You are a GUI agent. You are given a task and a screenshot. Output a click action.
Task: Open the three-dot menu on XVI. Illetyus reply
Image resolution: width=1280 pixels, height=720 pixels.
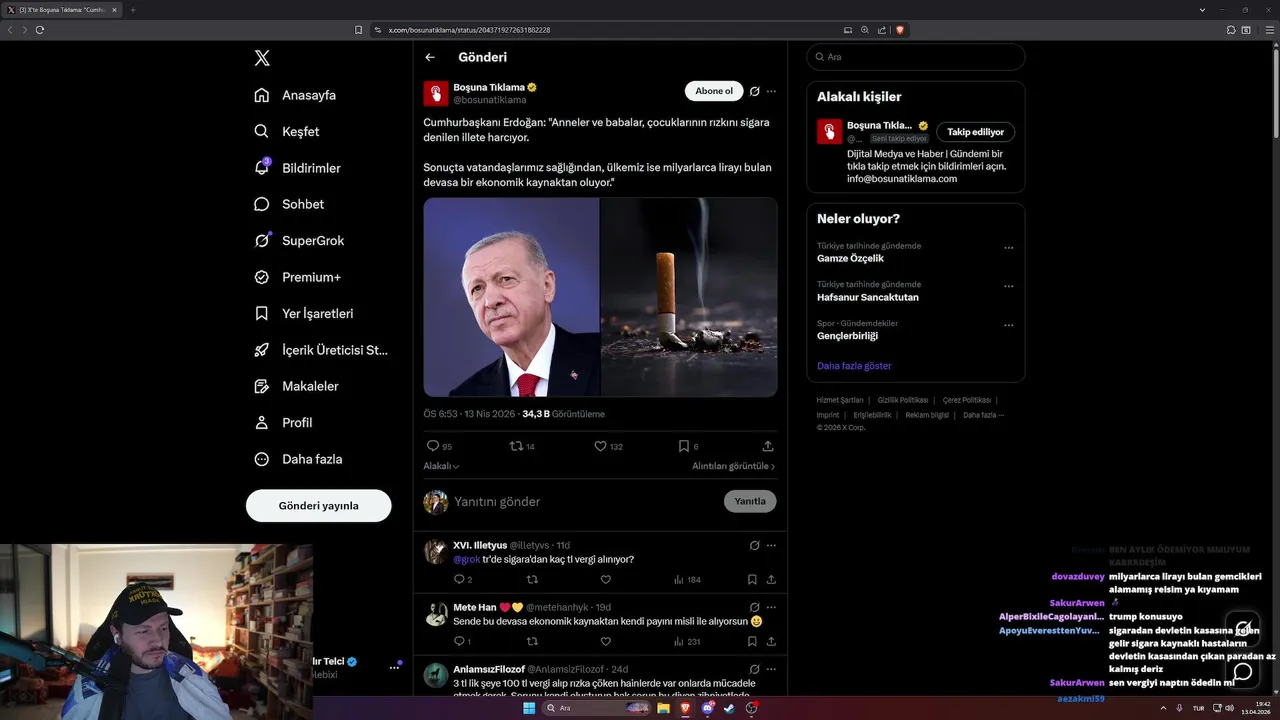tap(771, 546)
